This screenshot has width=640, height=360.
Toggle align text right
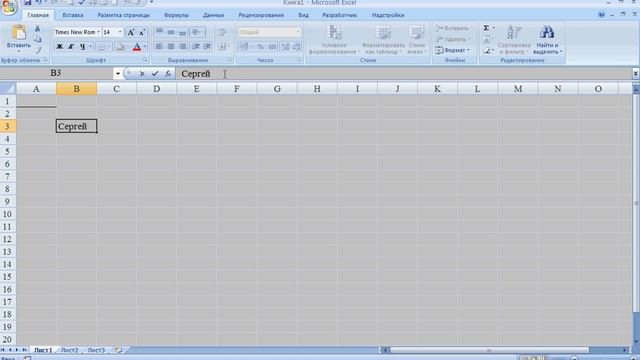[x=182, y=47]
